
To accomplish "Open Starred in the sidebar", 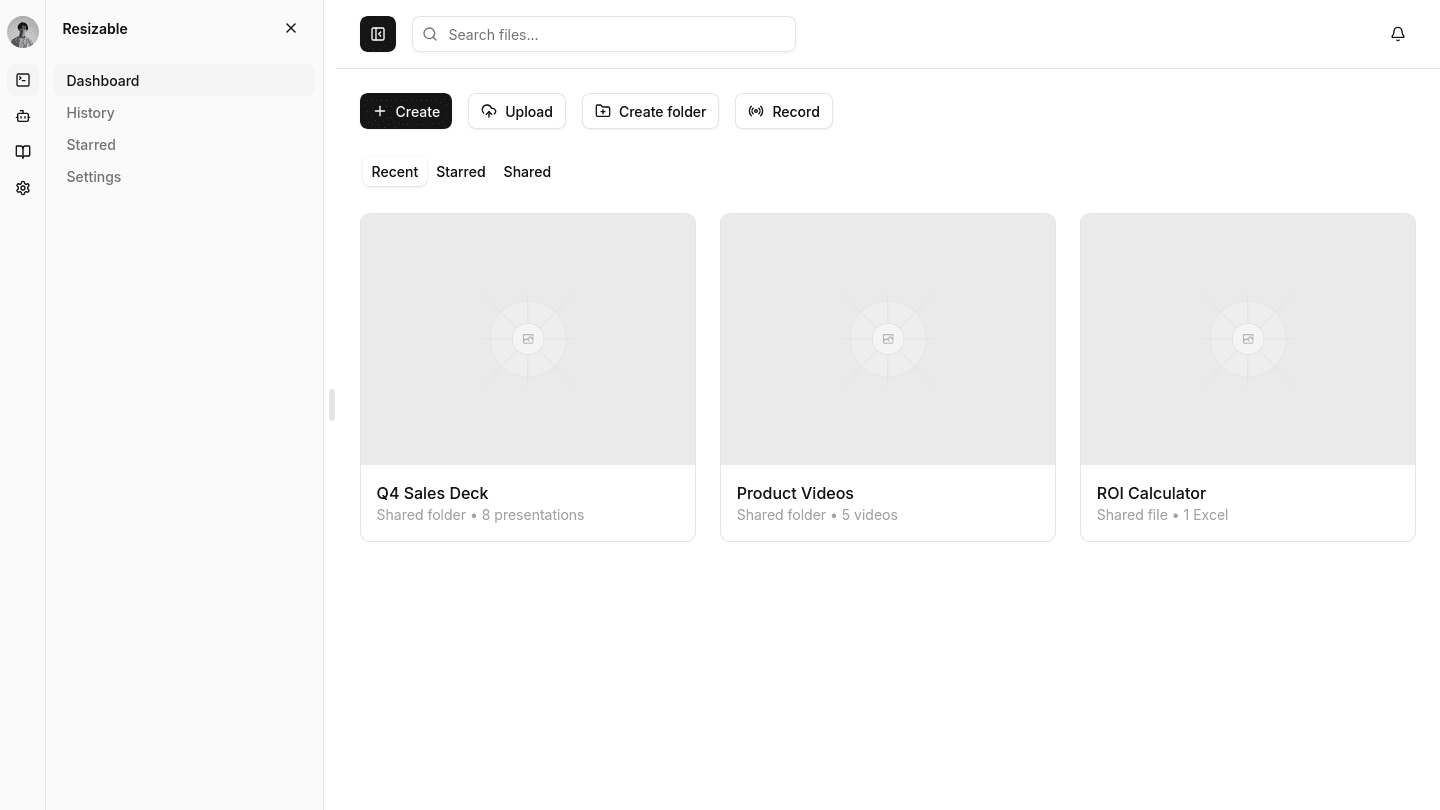I will pos(184,144).
